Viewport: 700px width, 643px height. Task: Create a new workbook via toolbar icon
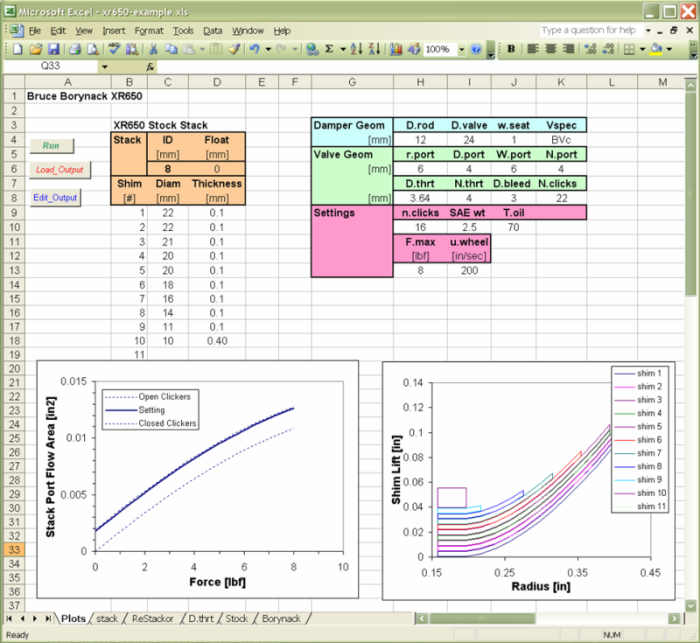click(17, 49)
